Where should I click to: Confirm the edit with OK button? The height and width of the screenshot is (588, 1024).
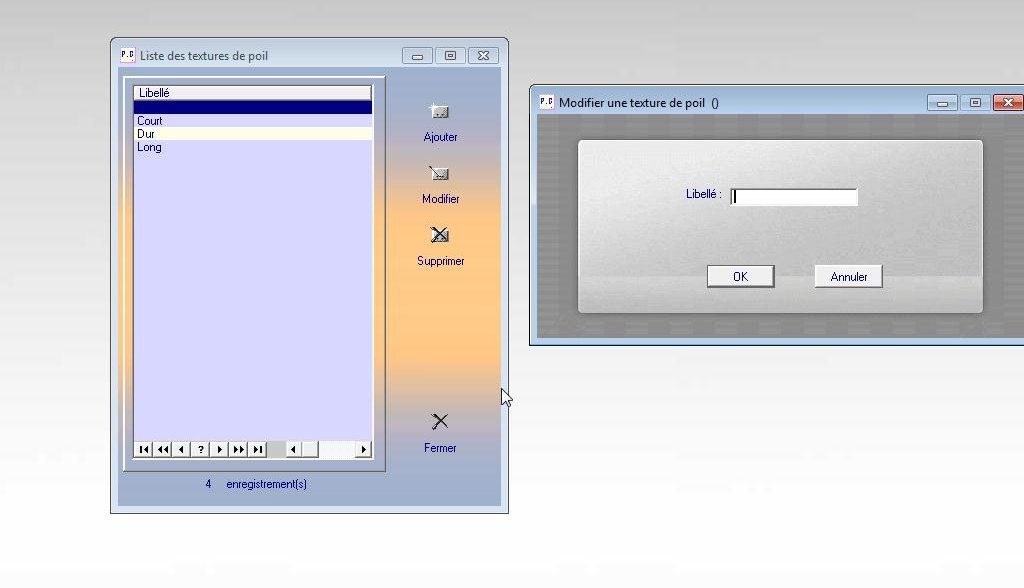pos(740,277)
